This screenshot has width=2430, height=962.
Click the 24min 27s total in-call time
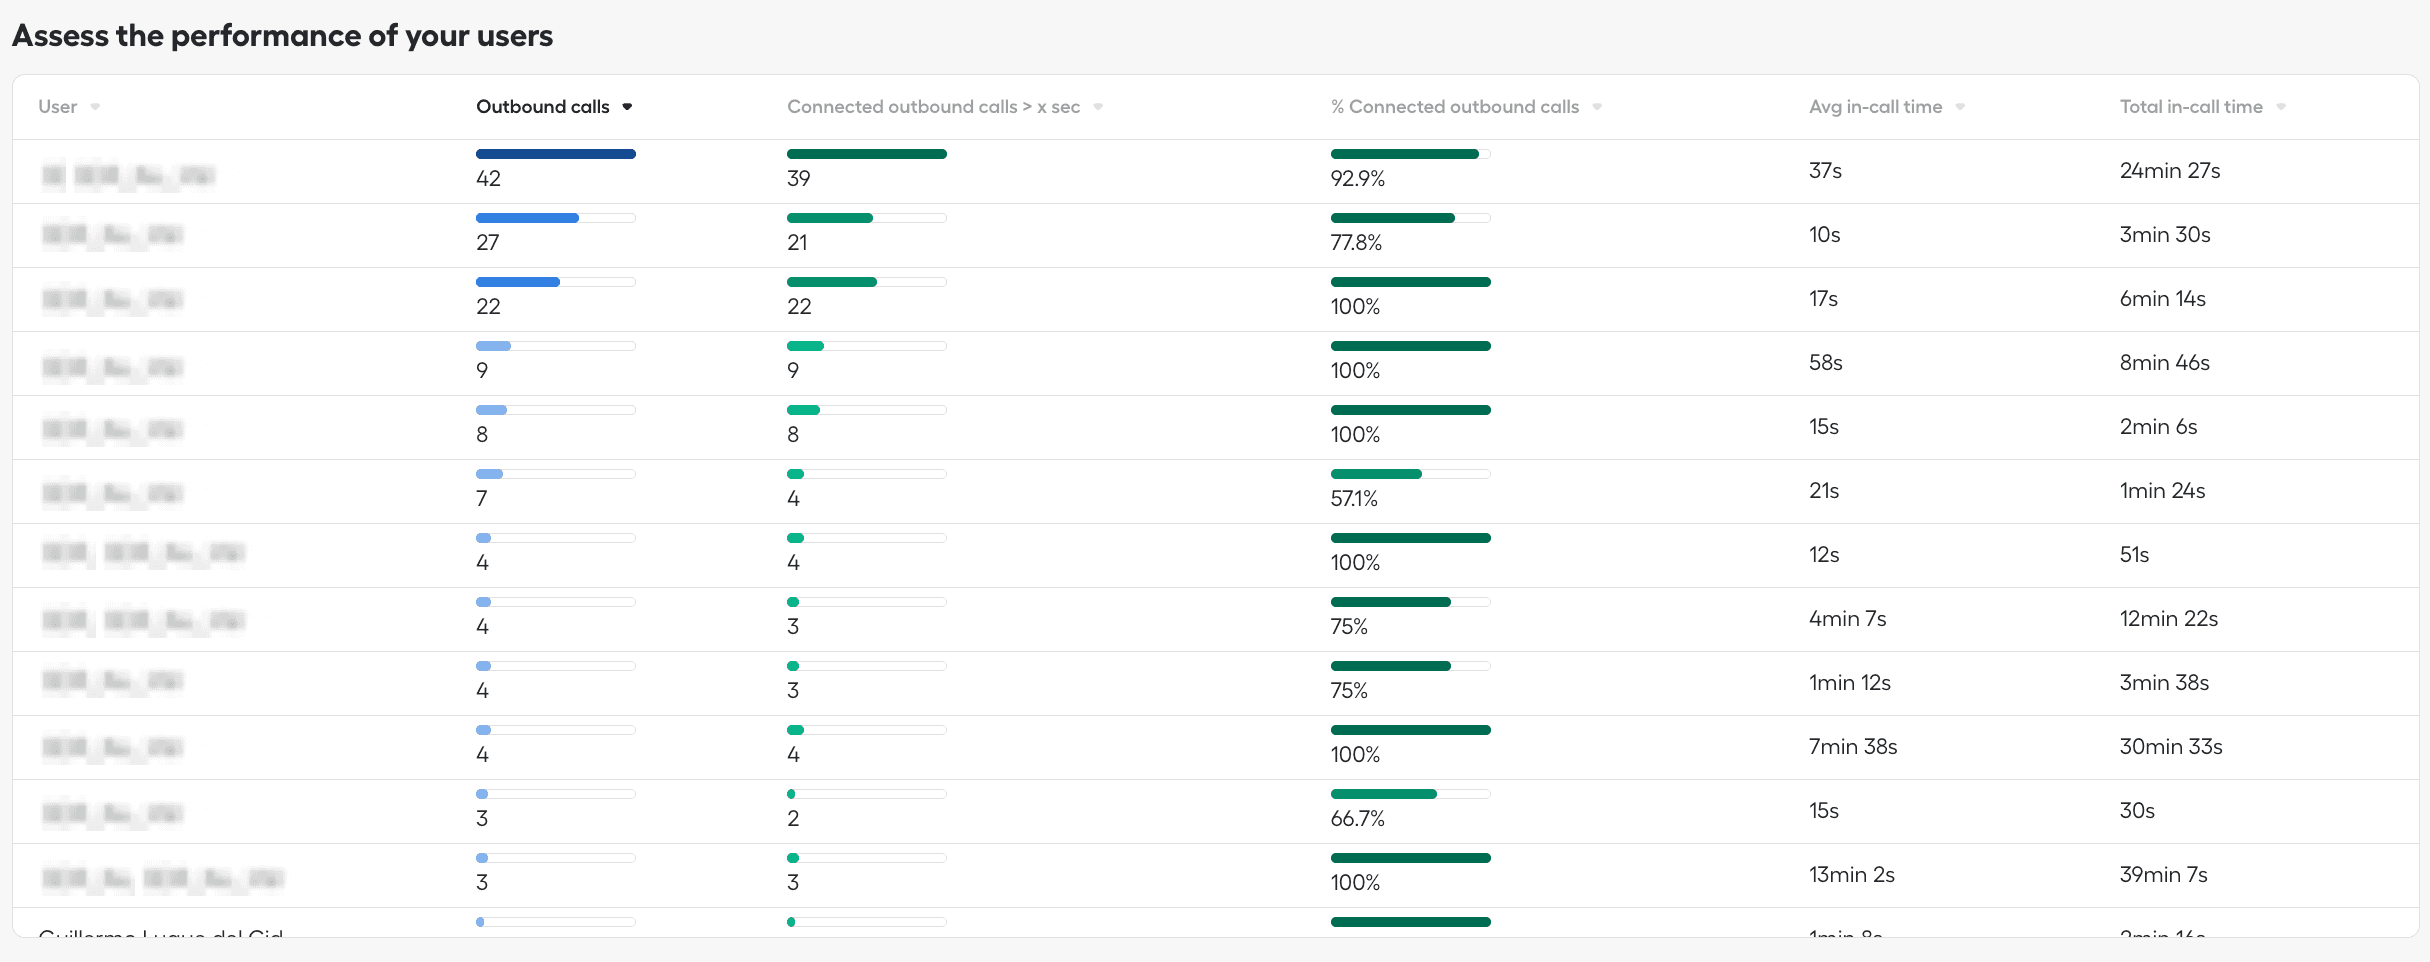click(x=2169, y=171)
